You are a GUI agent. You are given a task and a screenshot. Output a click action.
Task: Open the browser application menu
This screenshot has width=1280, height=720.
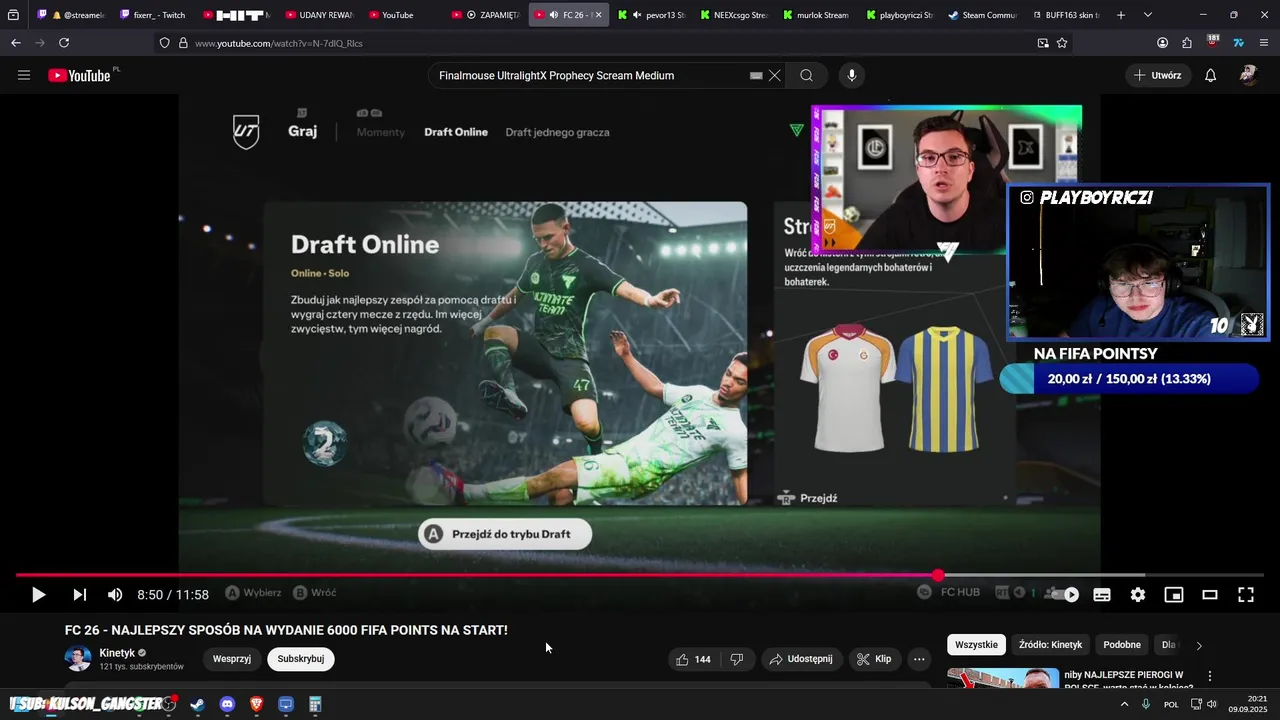pos(1264,43)
